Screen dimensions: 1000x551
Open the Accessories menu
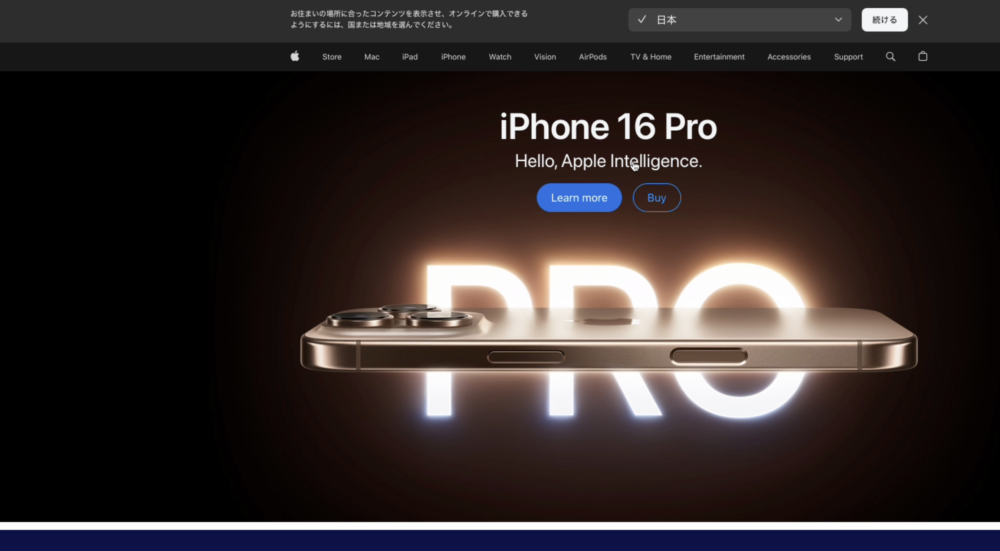789,57
